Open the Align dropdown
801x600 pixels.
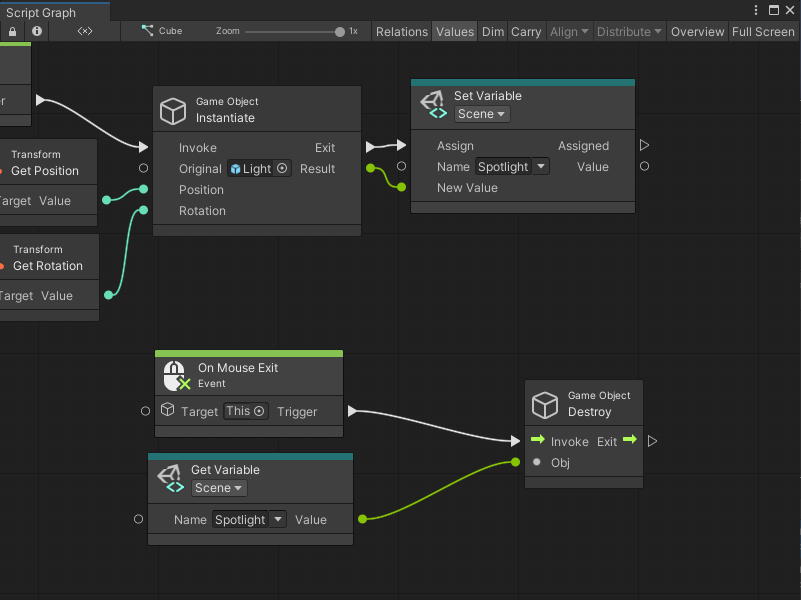[x=568, y=31]
